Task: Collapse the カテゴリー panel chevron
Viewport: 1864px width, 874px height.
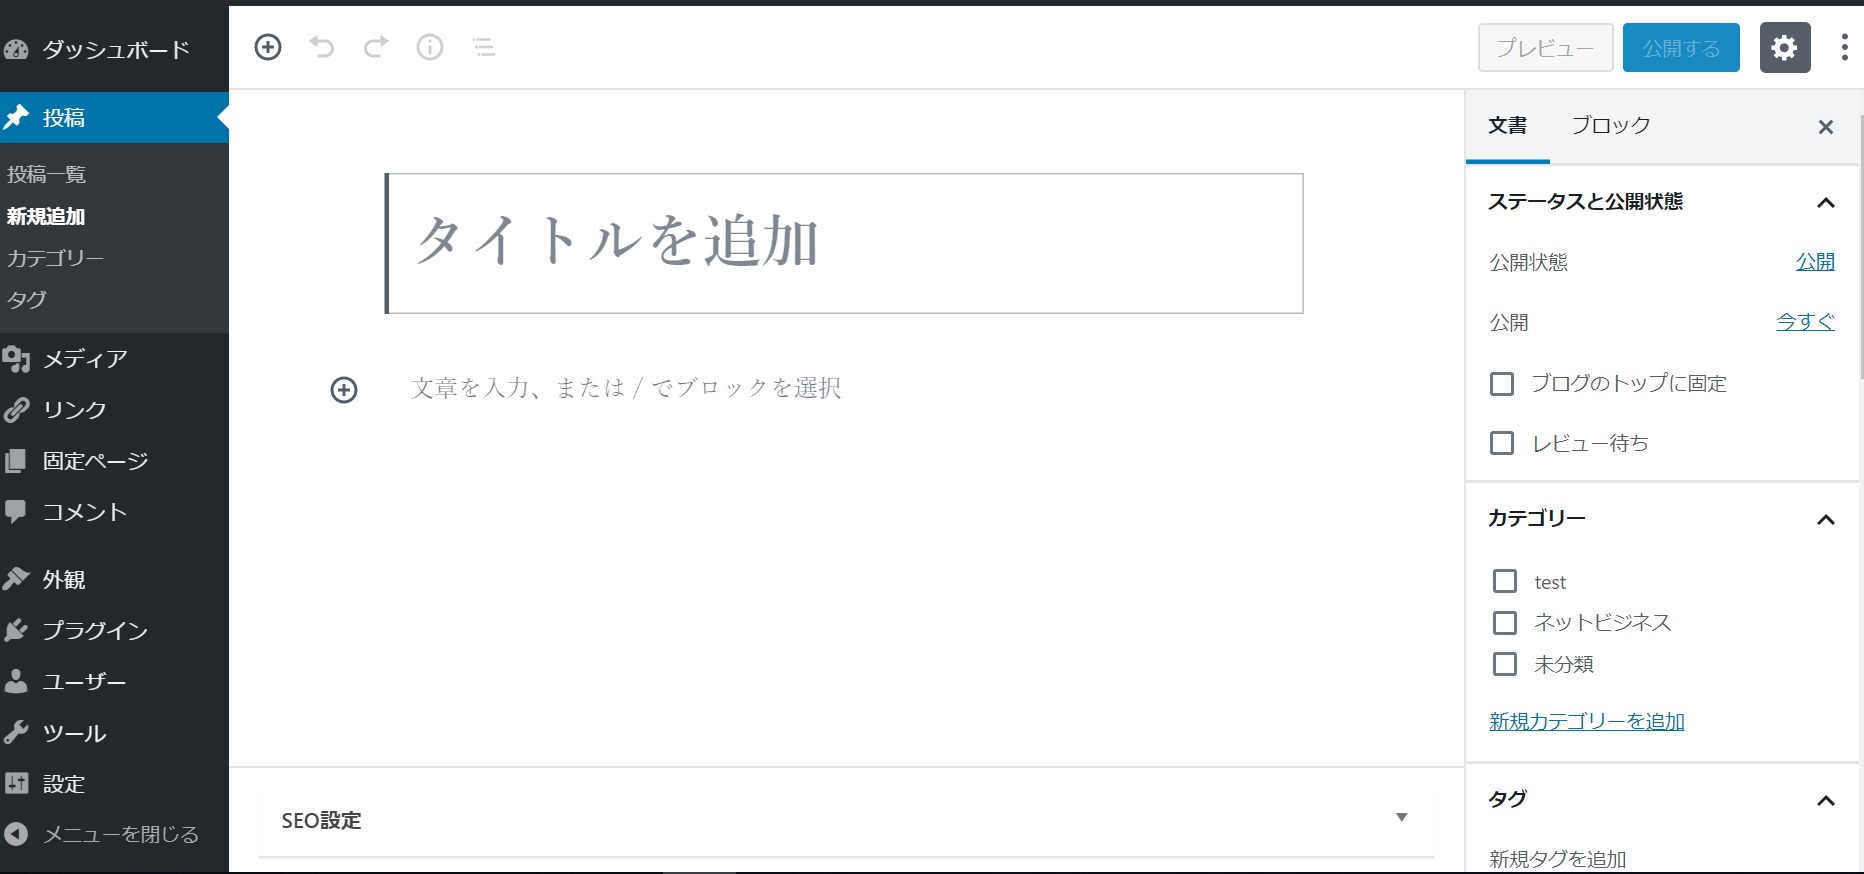Action: (1825, 520)
